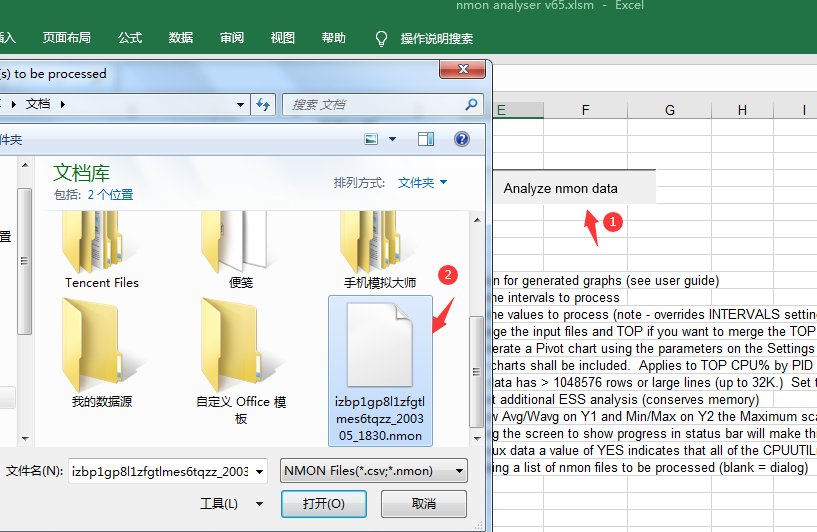Open the address bar history dropdown
Viewport: 817px width, 532px height.
tap(240, 105)
